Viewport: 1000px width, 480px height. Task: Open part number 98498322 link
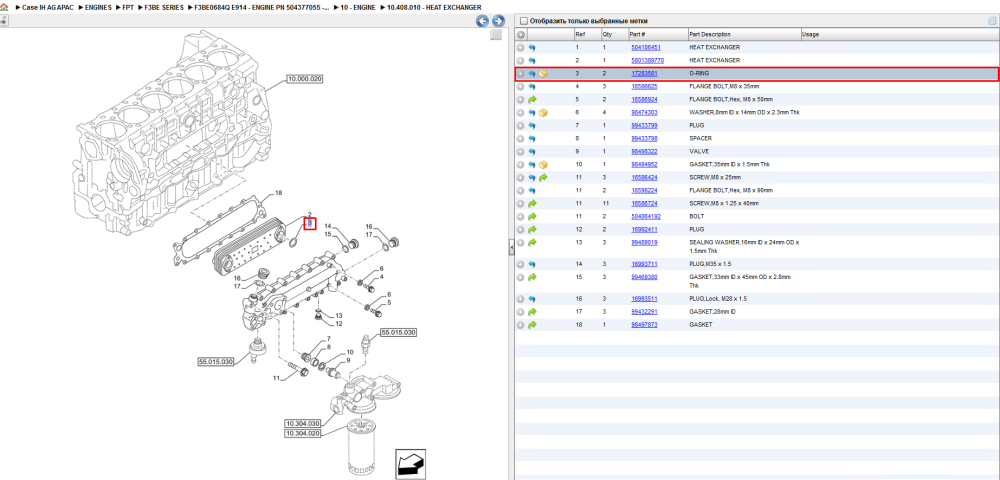[644, 152]
